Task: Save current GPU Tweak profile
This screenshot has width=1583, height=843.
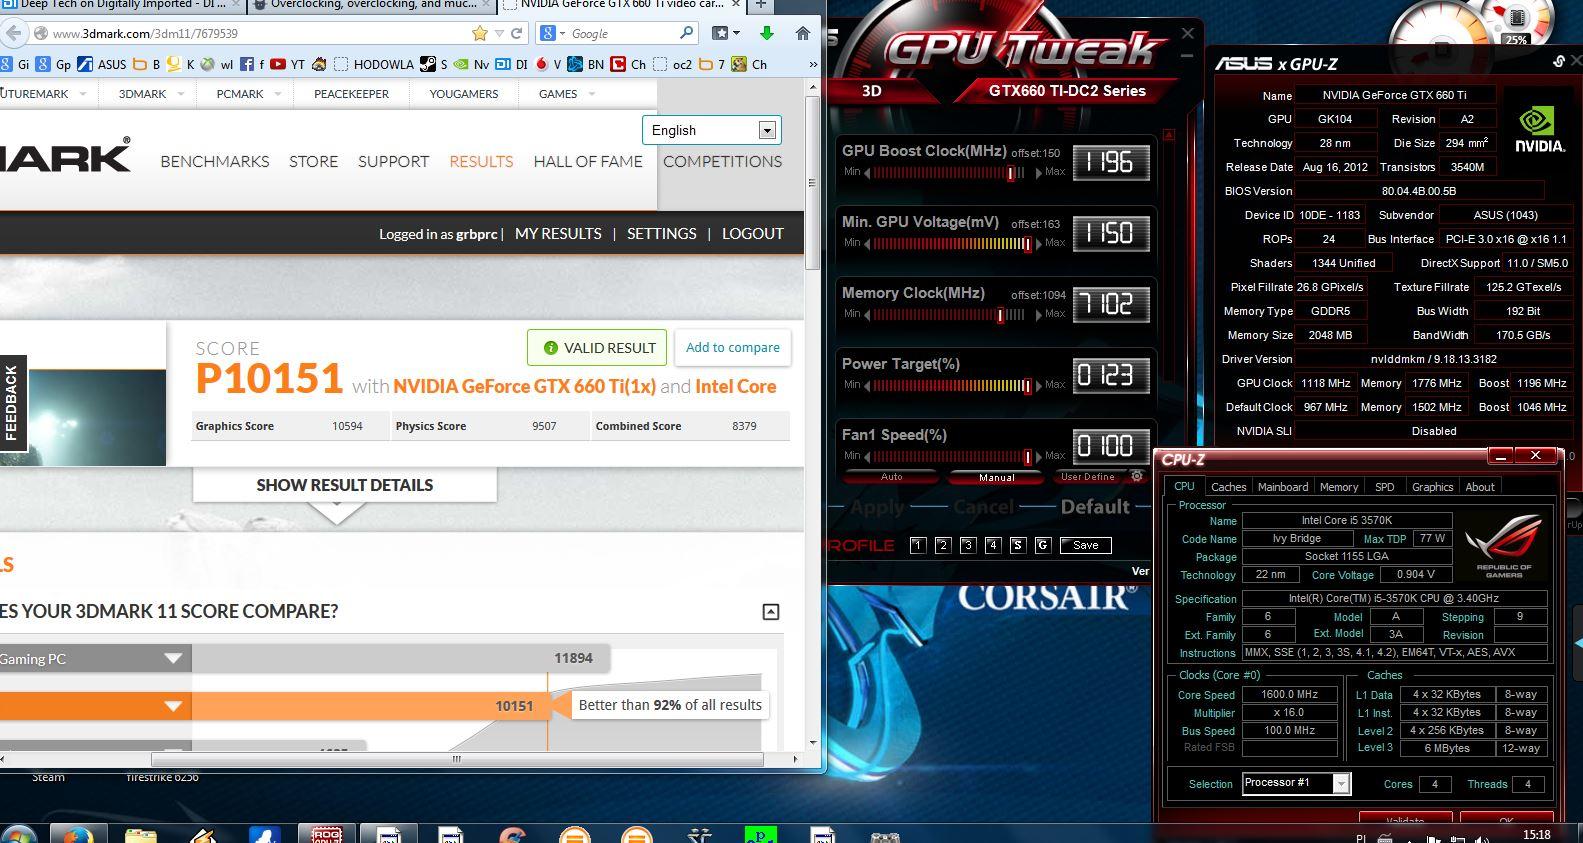Action: (1086, 545)
